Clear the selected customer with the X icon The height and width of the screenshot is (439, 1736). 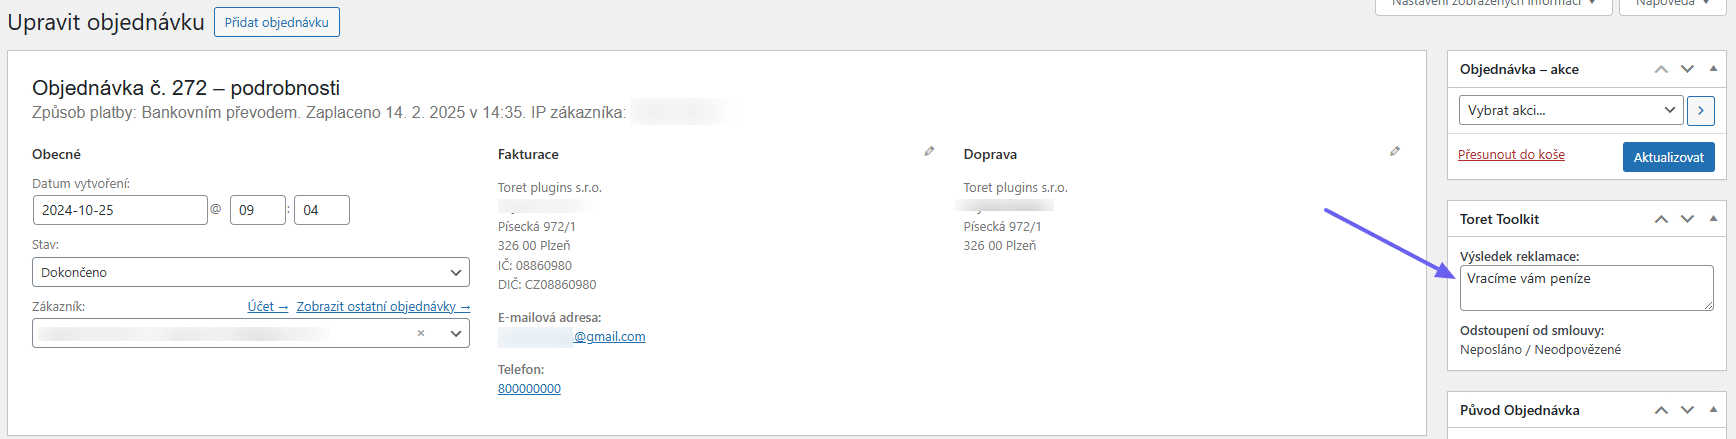[421, 333]
